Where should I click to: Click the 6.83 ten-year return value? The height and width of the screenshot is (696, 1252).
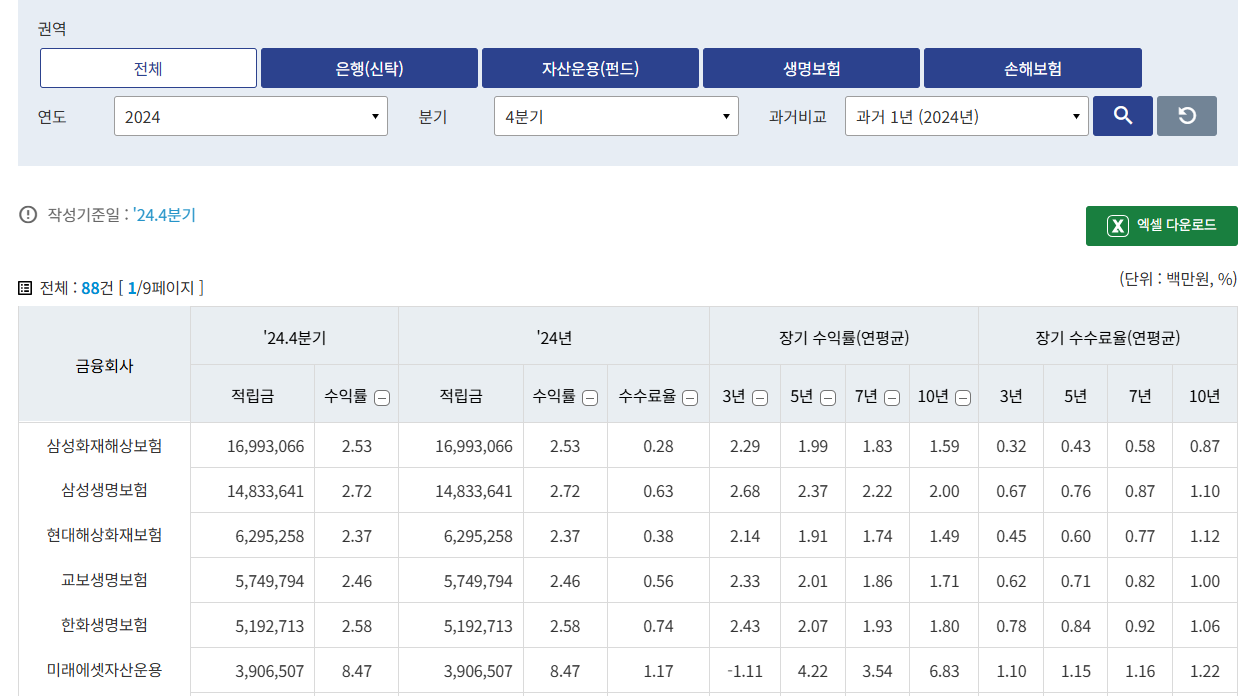pos(944,671)
